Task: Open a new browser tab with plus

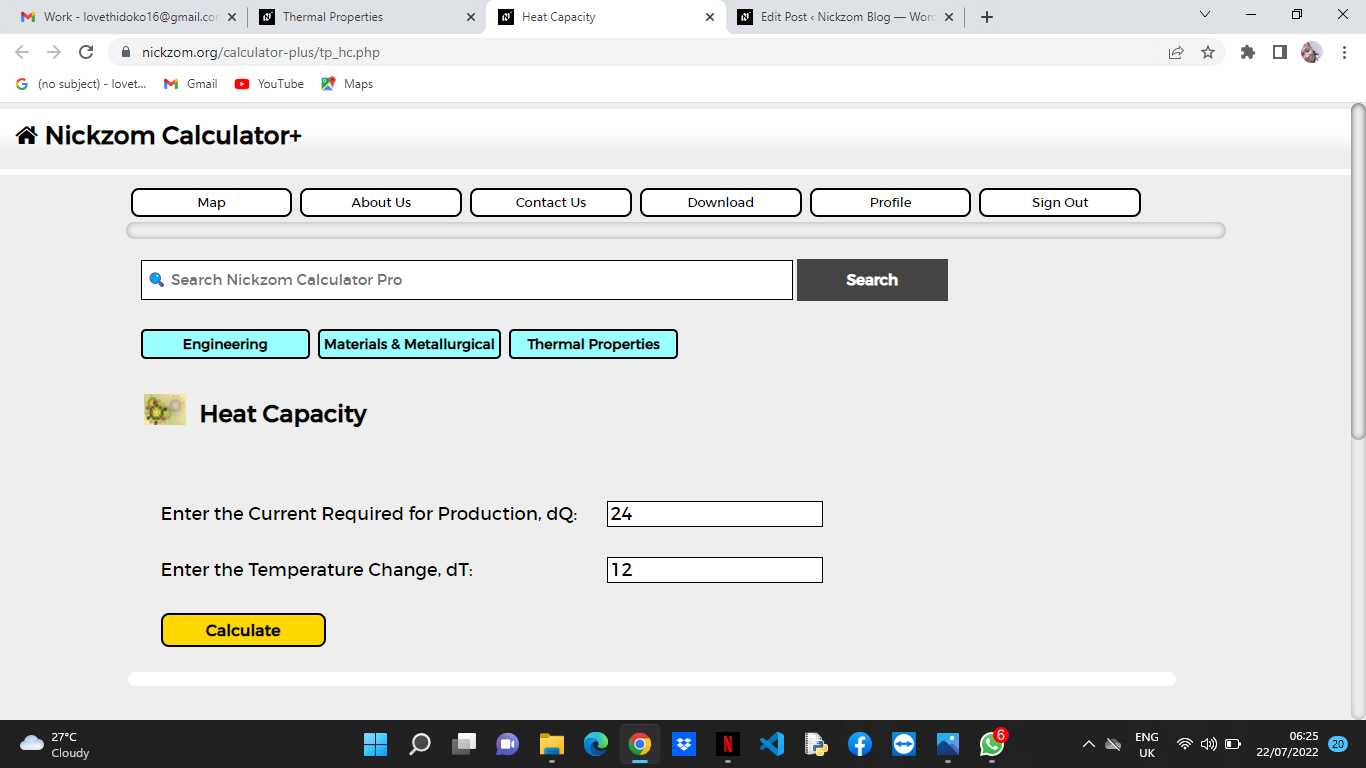Action: point(987,17)
